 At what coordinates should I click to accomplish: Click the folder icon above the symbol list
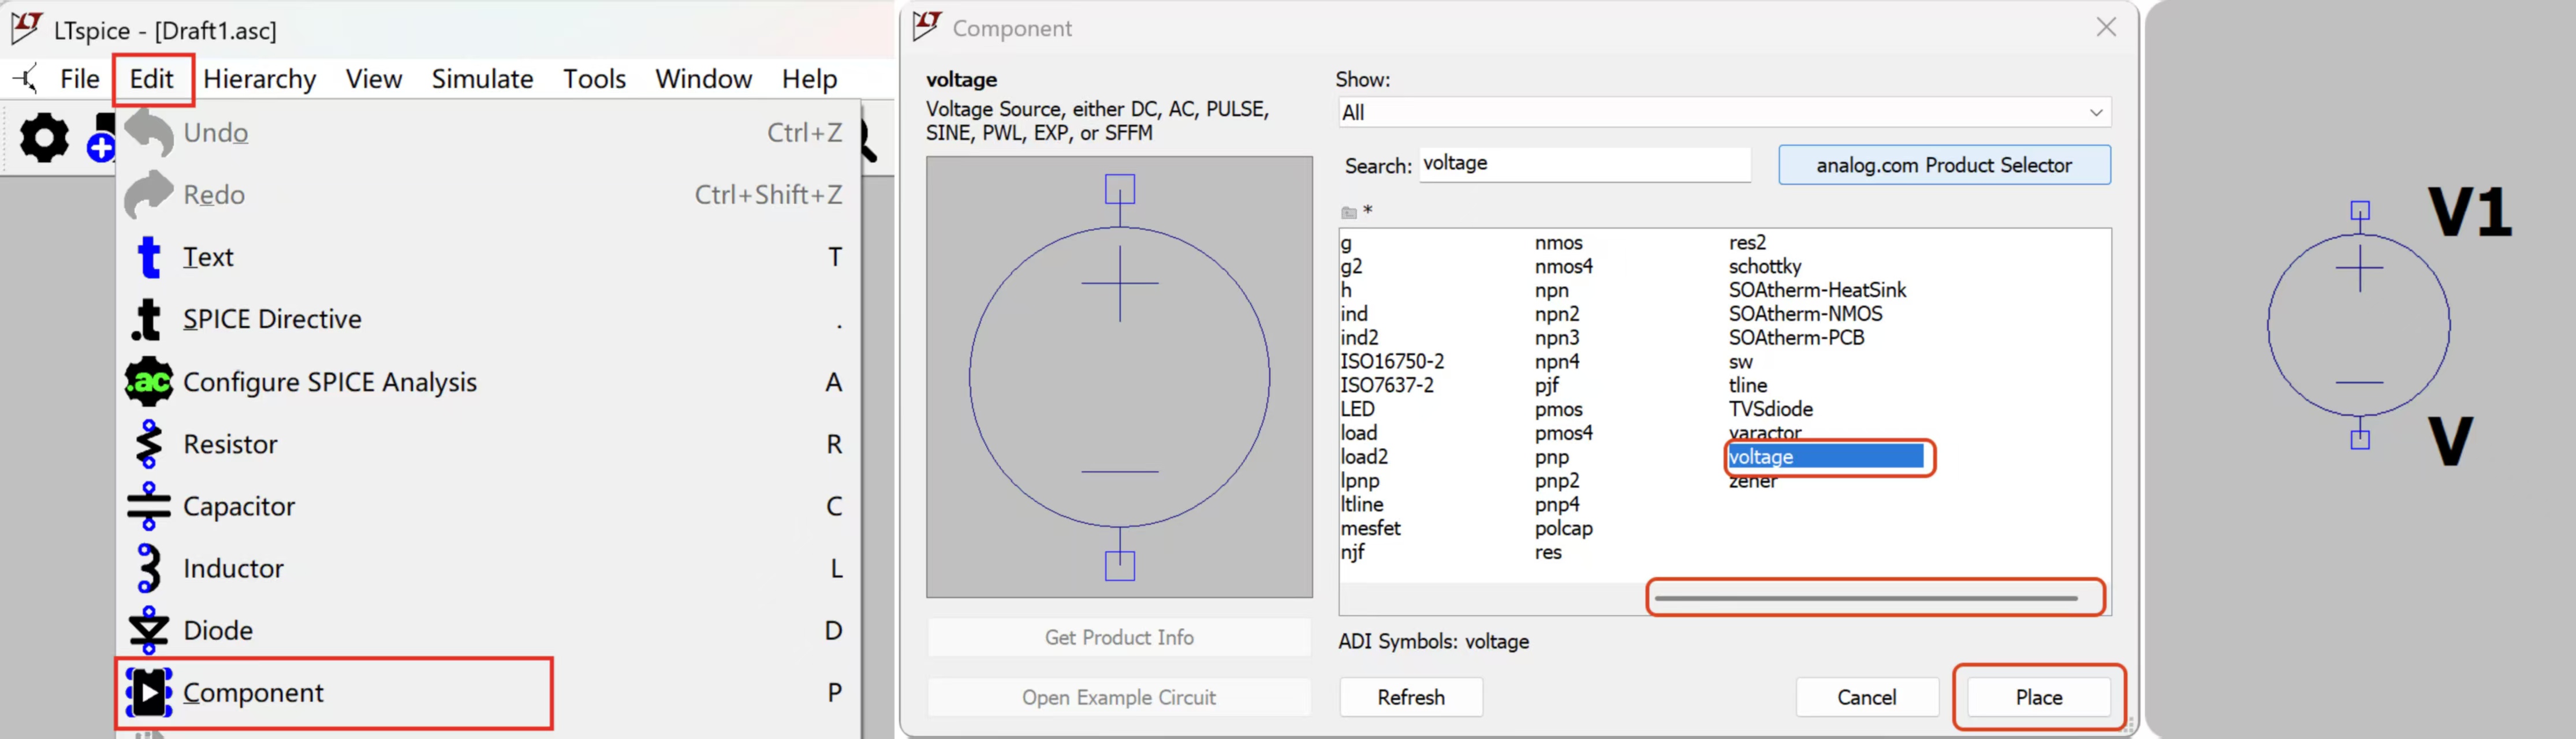[1349, 212]
